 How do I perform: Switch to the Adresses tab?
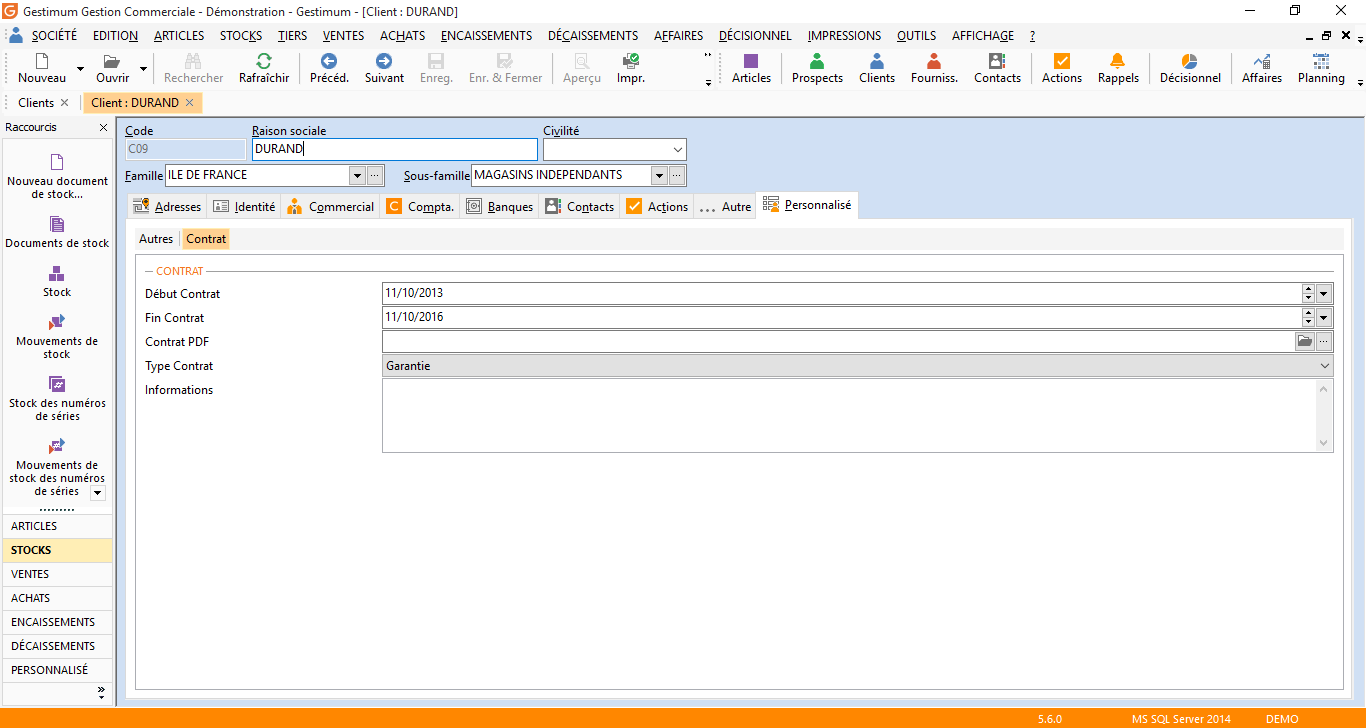pos(167,207)
